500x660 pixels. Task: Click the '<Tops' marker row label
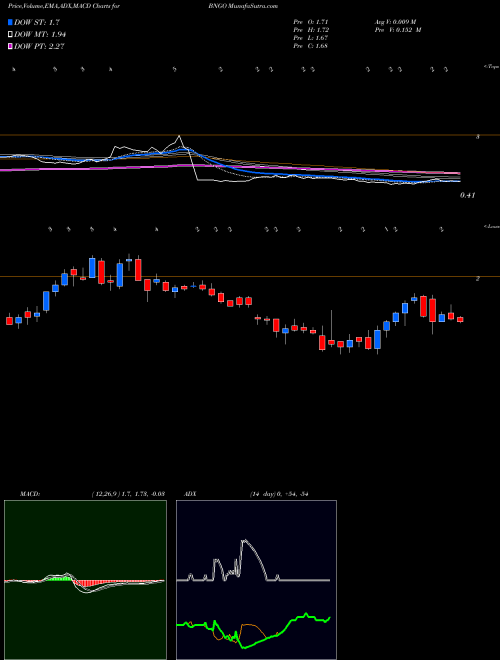pyautogui.click(x=492, y=67)
